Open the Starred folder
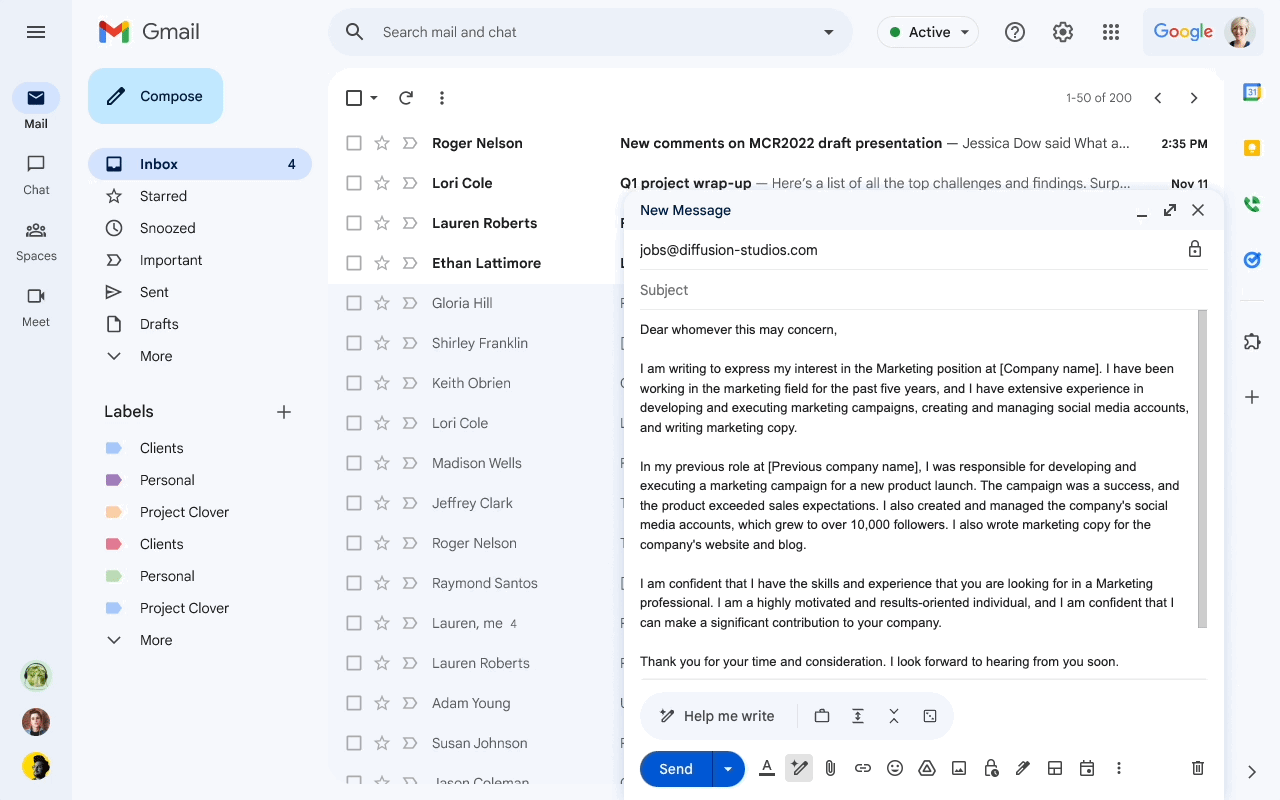 pos(163,196)
